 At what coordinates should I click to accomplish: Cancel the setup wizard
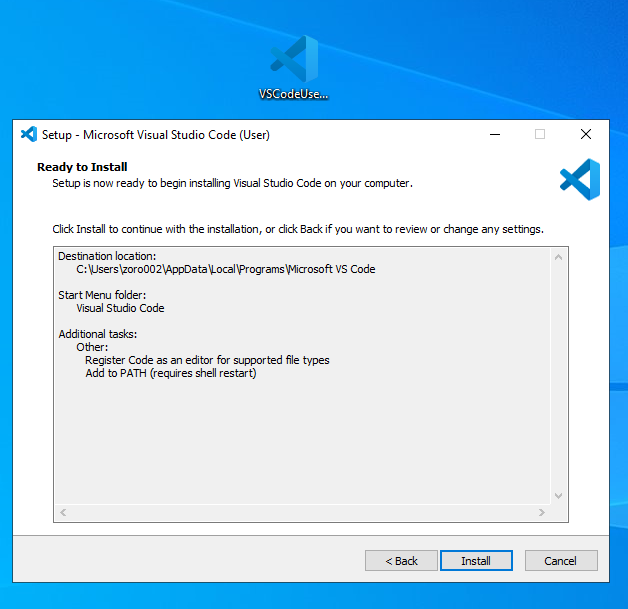click(x=561, y=561)
